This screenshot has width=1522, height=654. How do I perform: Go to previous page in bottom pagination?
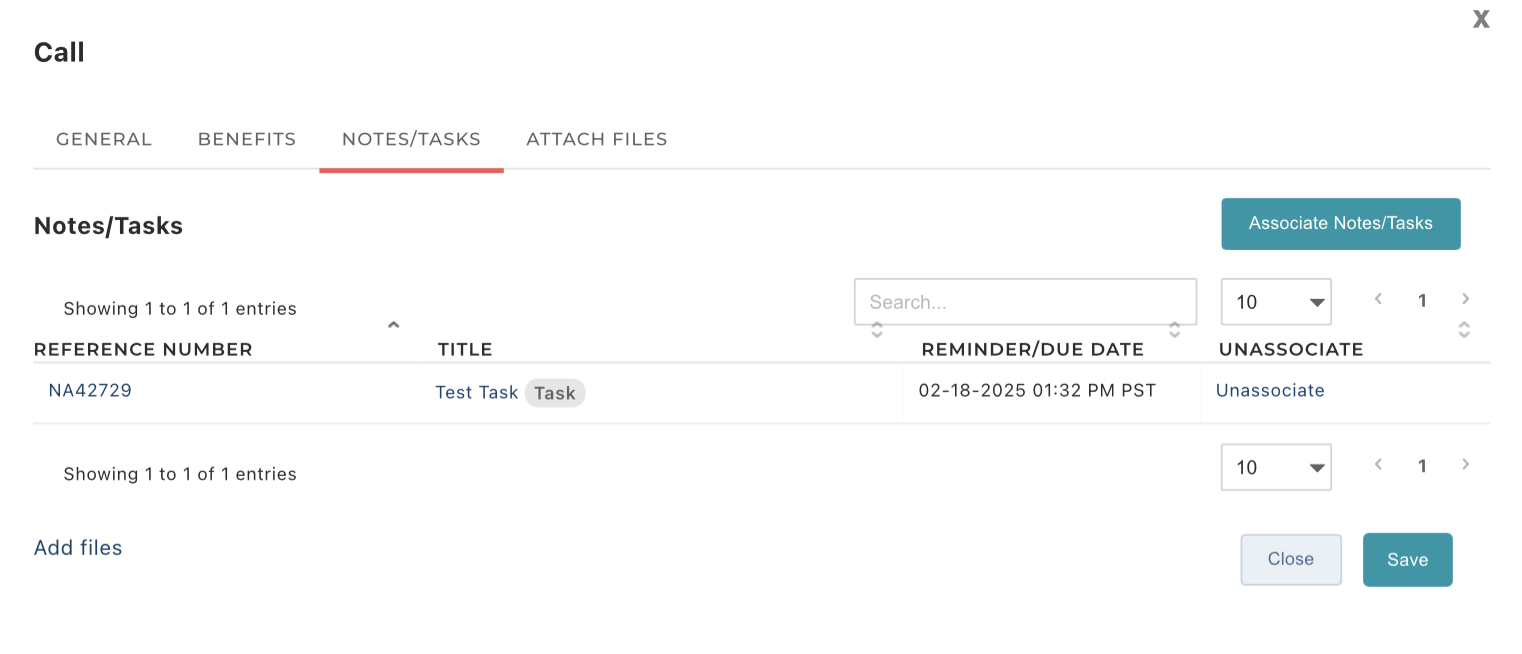point(1378,464)
